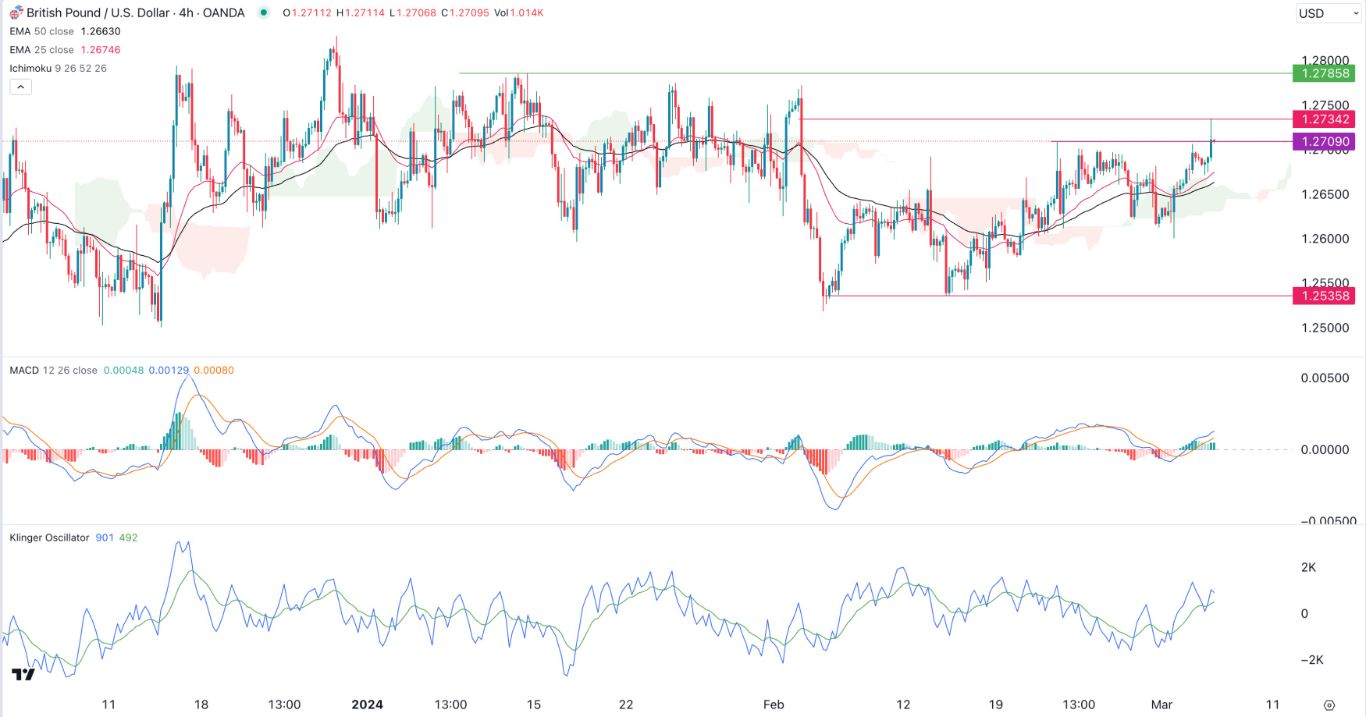Click the 2024 label on the time axis
Viewport: 1366px width, 717px height.
367,704
